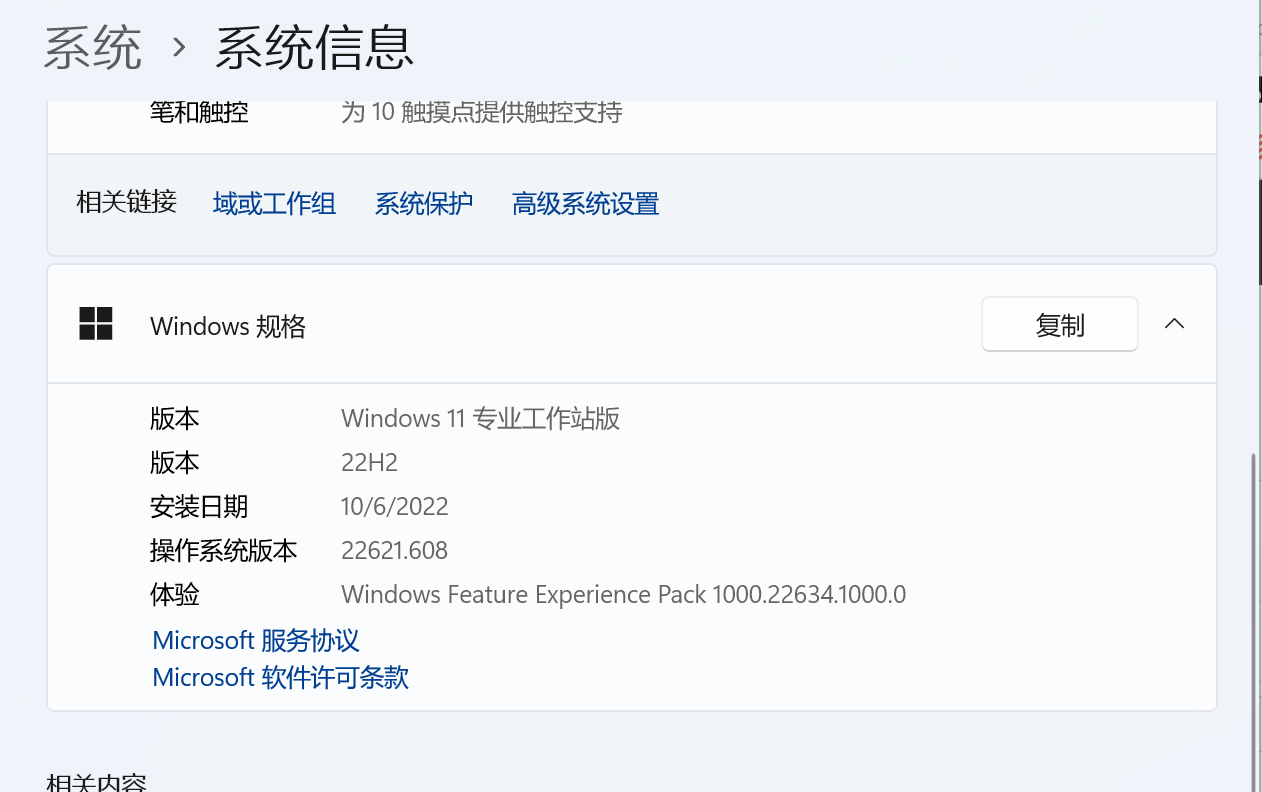1262x792 pixels.
Task: Open the 域或工作组 link
Action: point(274,204)
